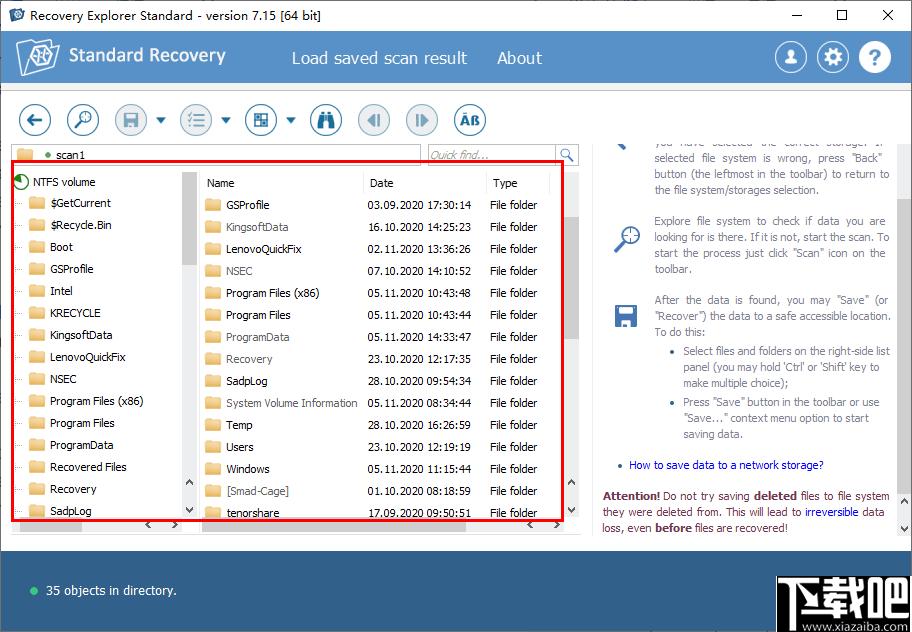912x632 pixels.
Task: Click help panel scroll down arrow
Action: (x=904, y=528)
